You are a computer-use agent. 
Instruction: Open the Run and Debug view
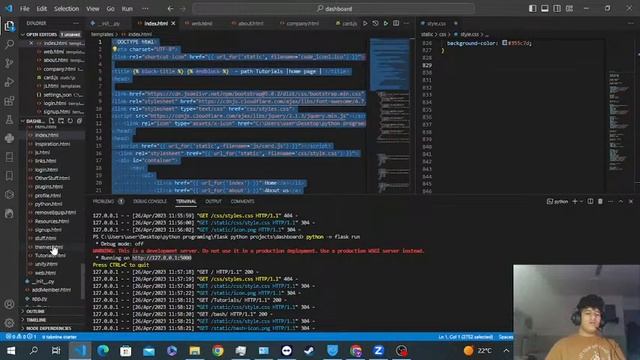[x=9, y=82]
